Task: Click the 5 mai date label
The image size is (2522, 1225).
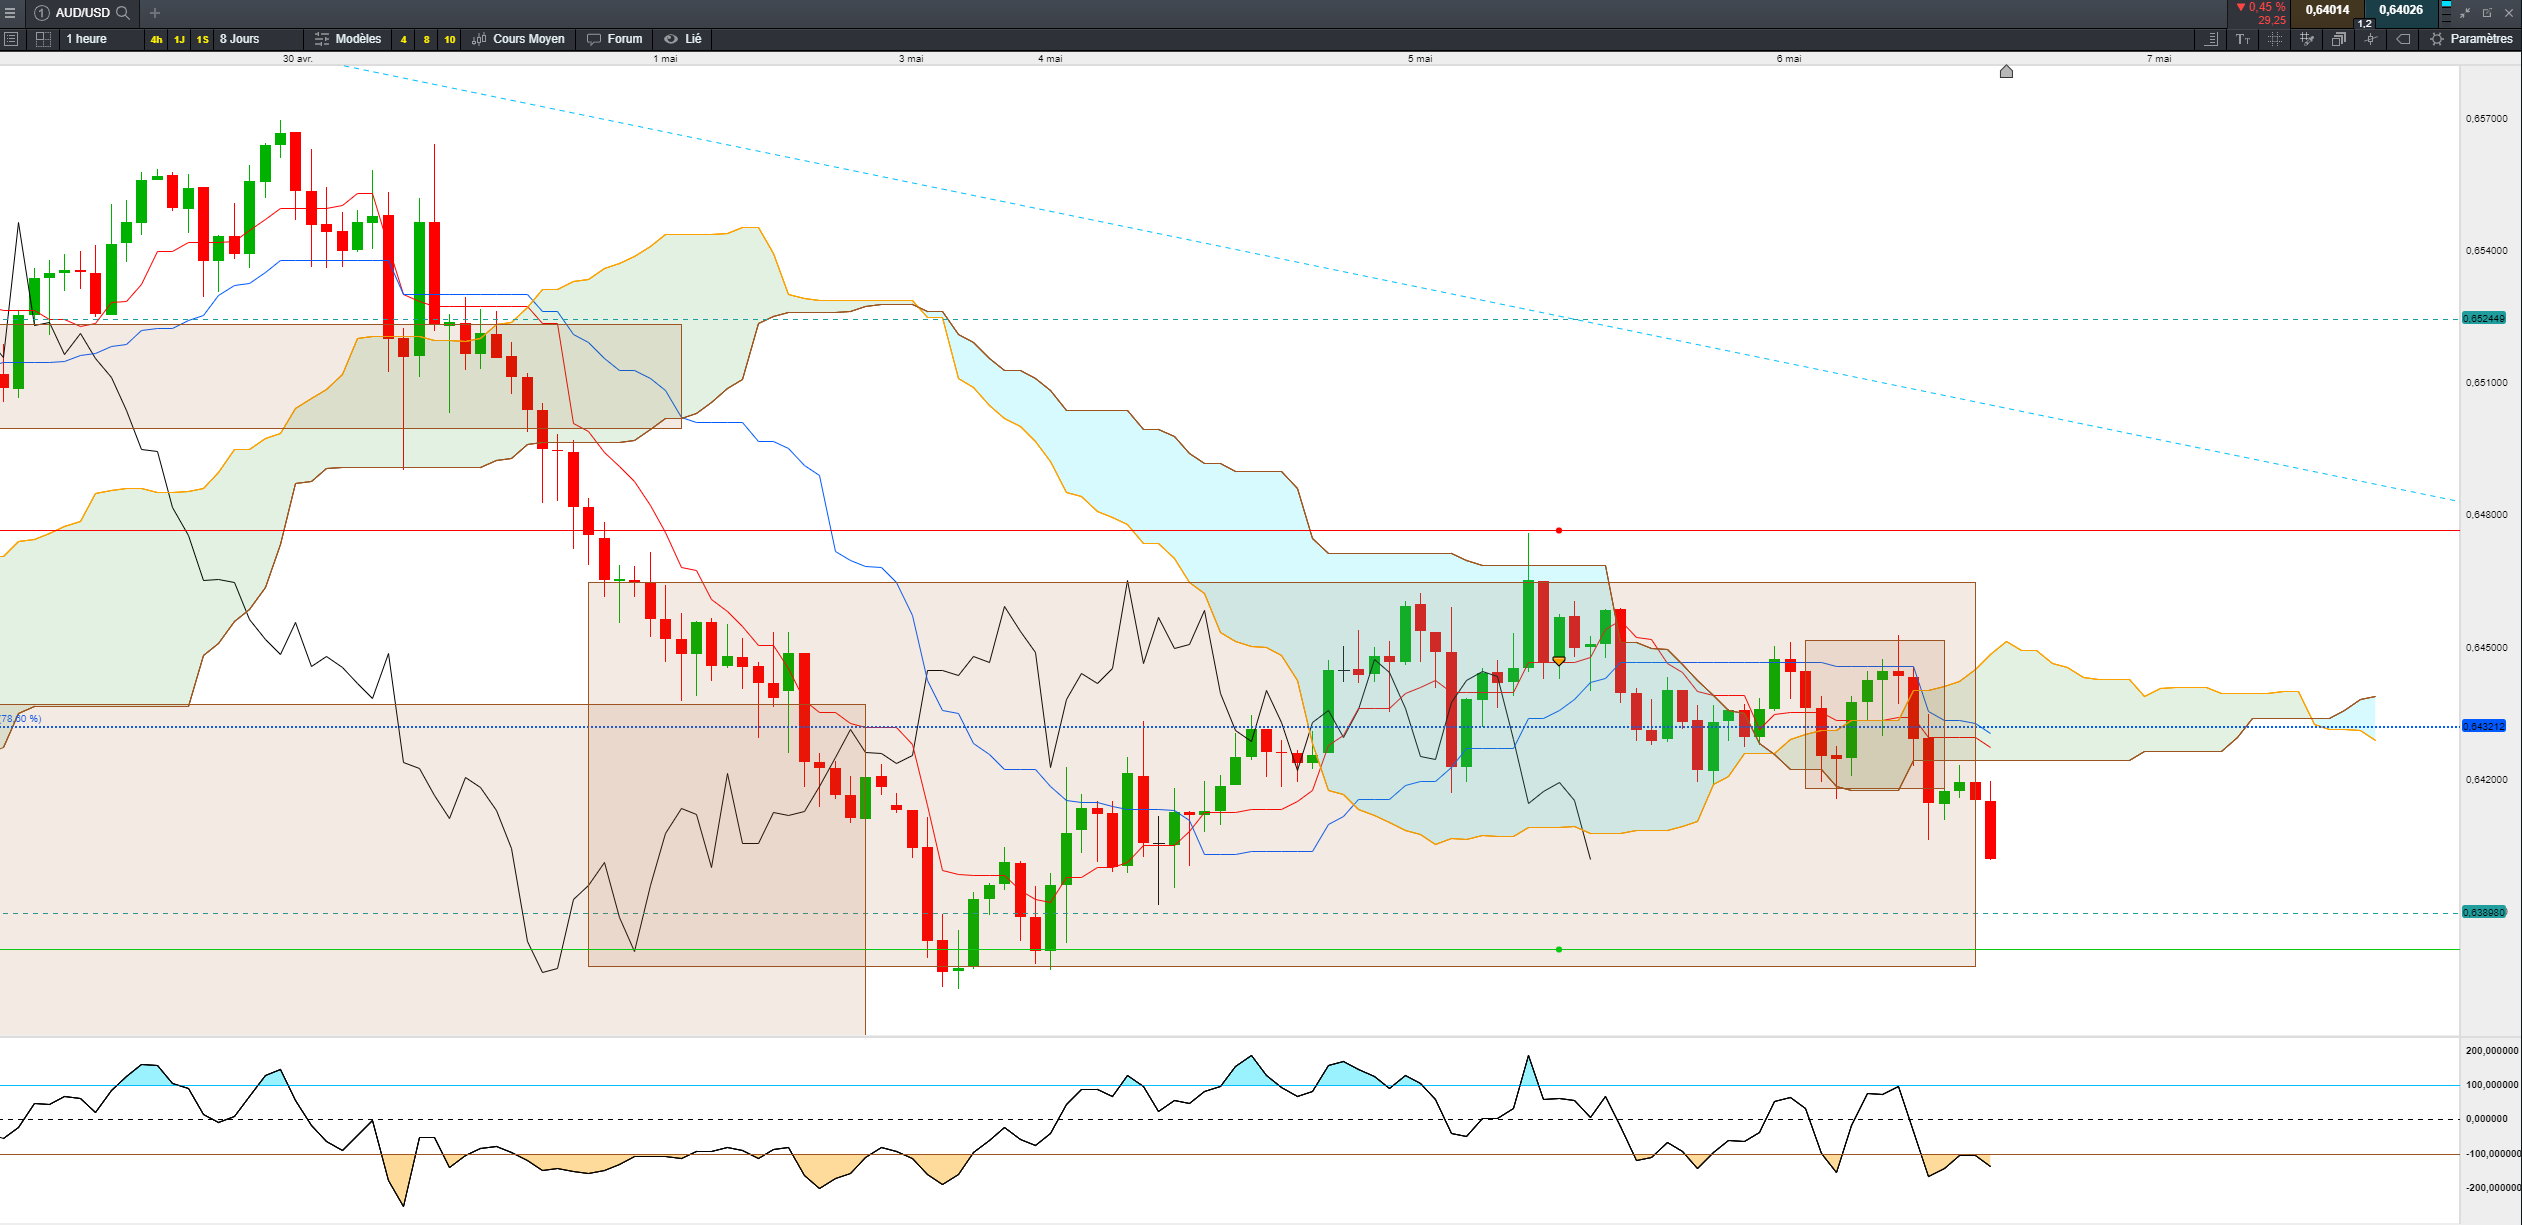Action: pos(1420,59)
